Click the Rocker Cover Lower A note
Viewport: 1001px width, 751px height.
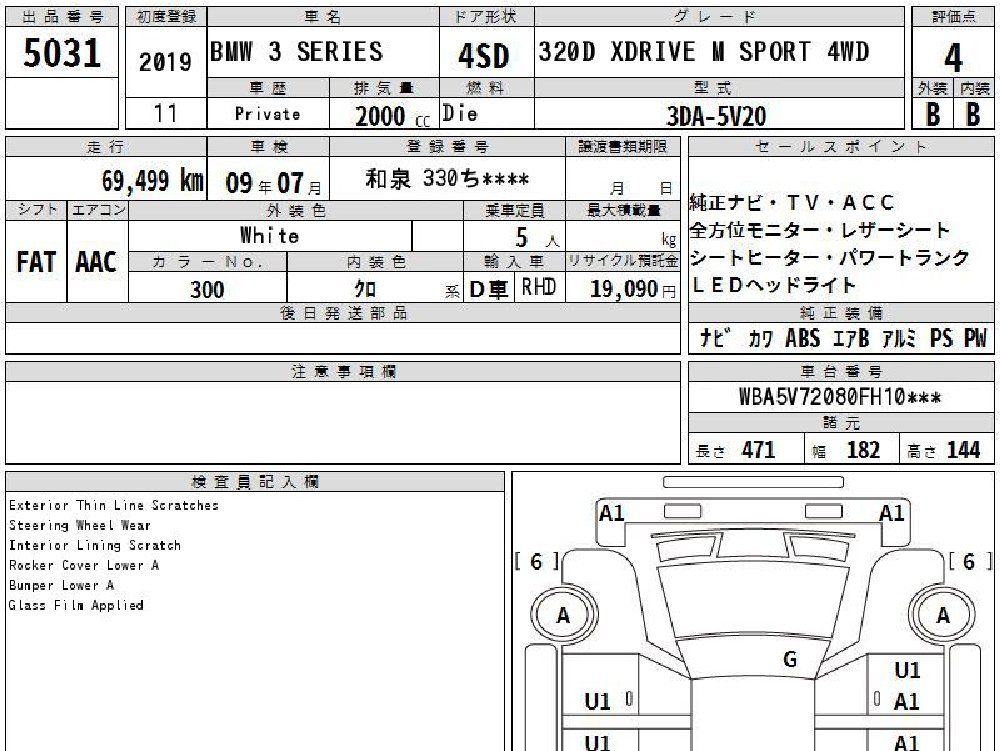pyautogui.click(x=84, y=565)
